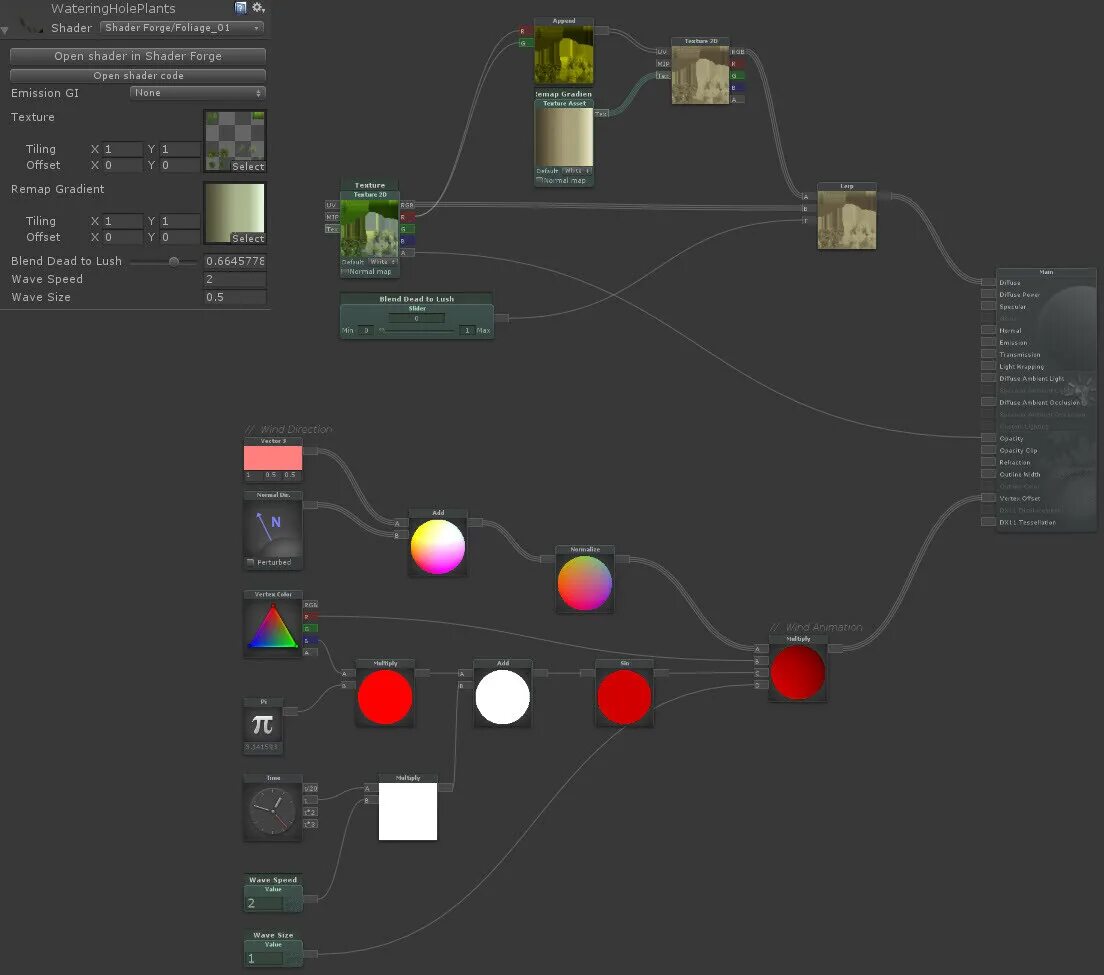Click the Texture Tiling X field
Image resolution: width=1104 pixels, height=975 pixels.
pos(123,149)
